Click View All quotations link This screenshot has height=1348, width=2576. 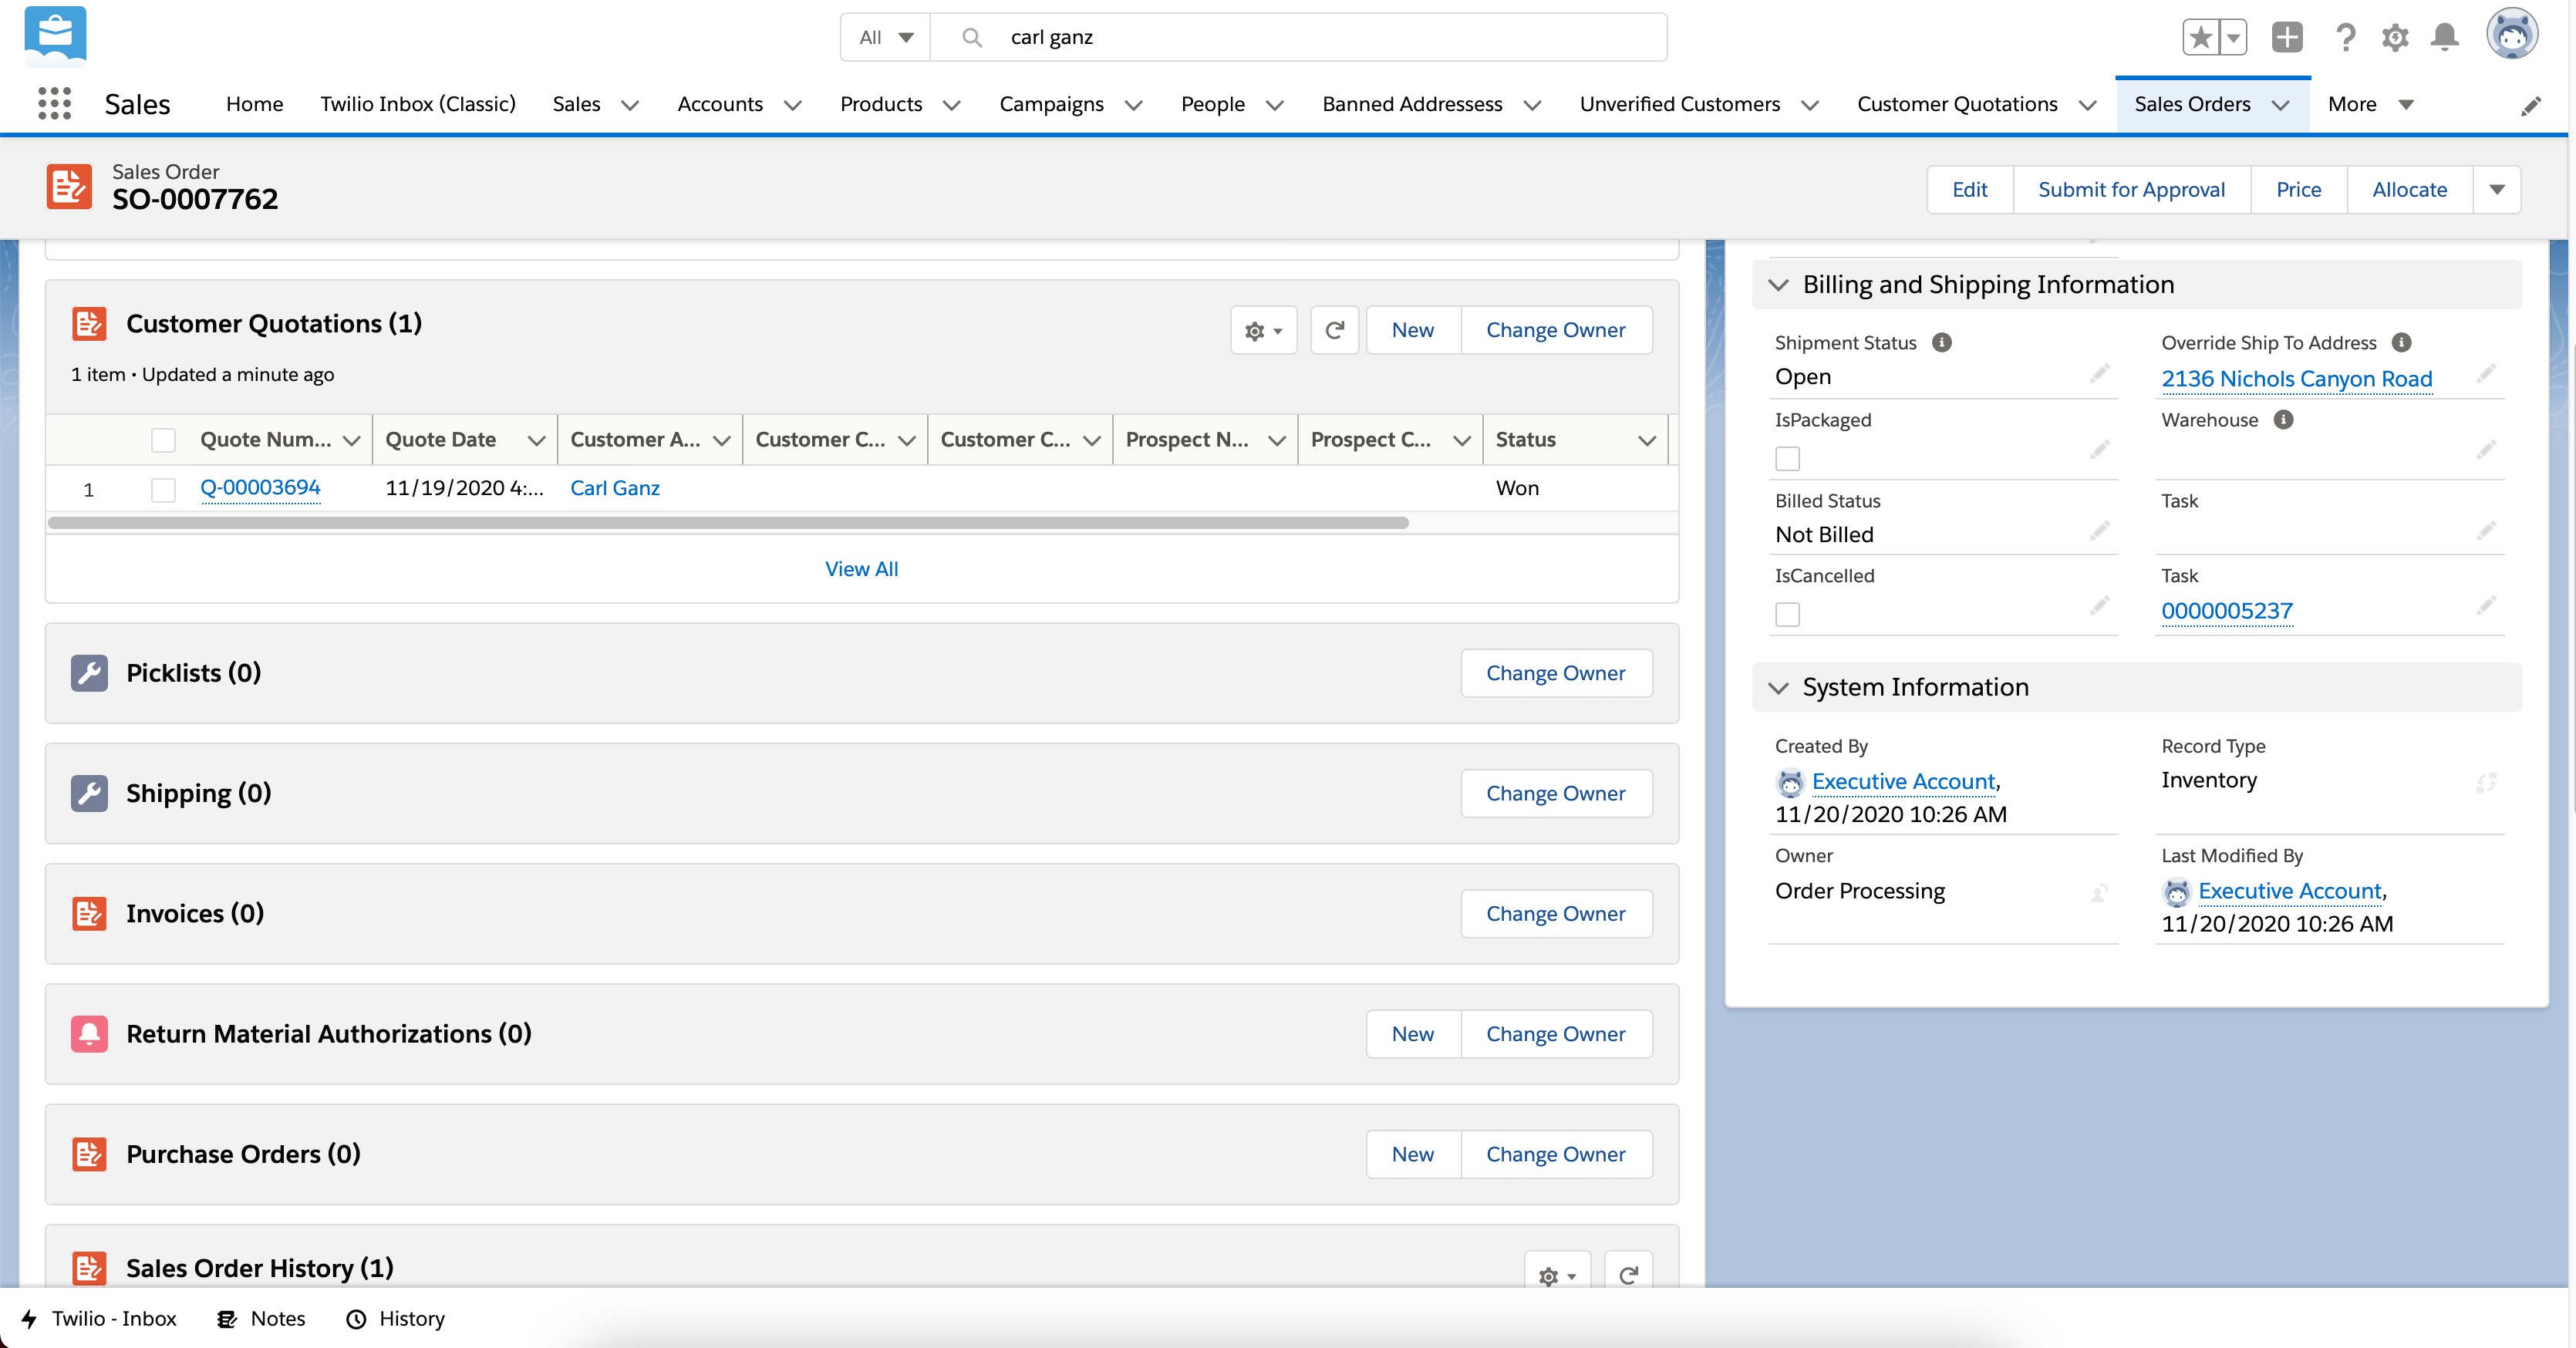(x=862, y=569)
